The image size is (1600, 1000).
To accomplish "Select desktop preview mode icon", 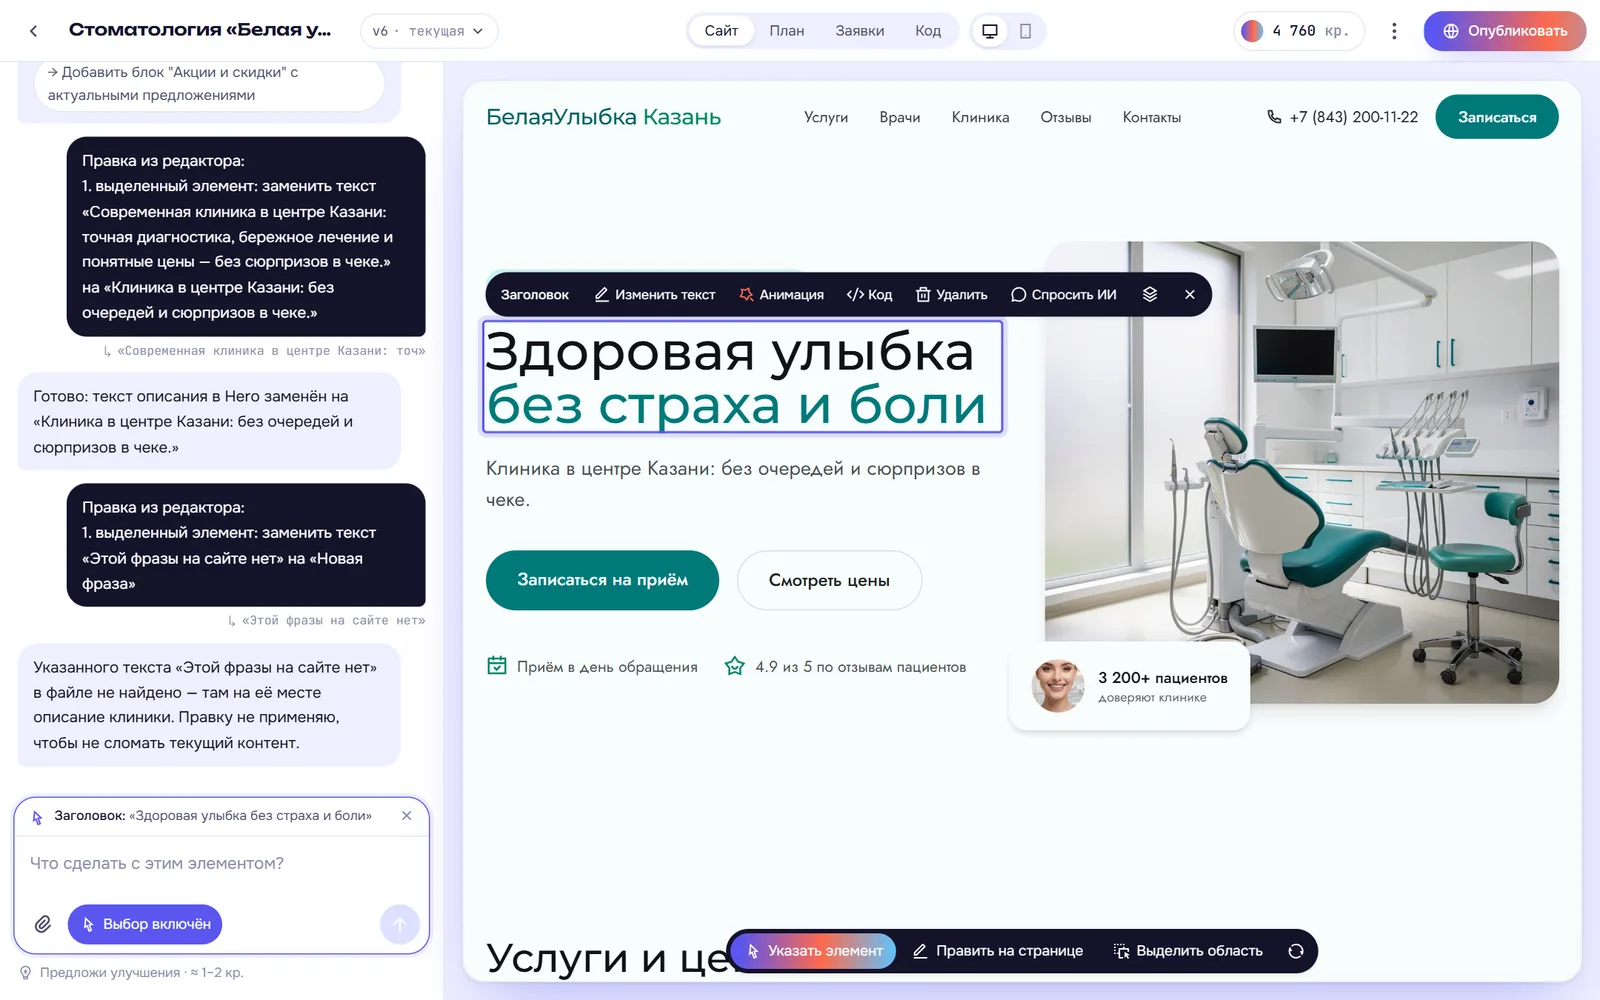I will (x=990, y=31).
